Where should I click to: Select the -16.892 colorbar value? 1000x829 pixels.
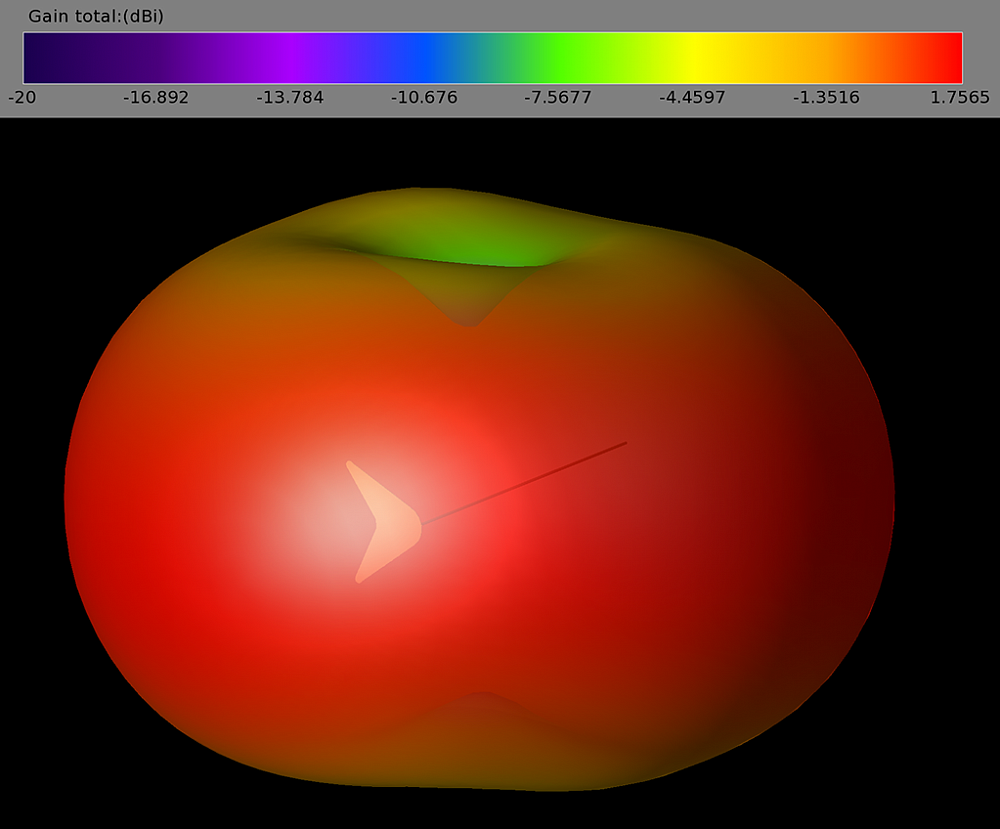tap(156, 97)
